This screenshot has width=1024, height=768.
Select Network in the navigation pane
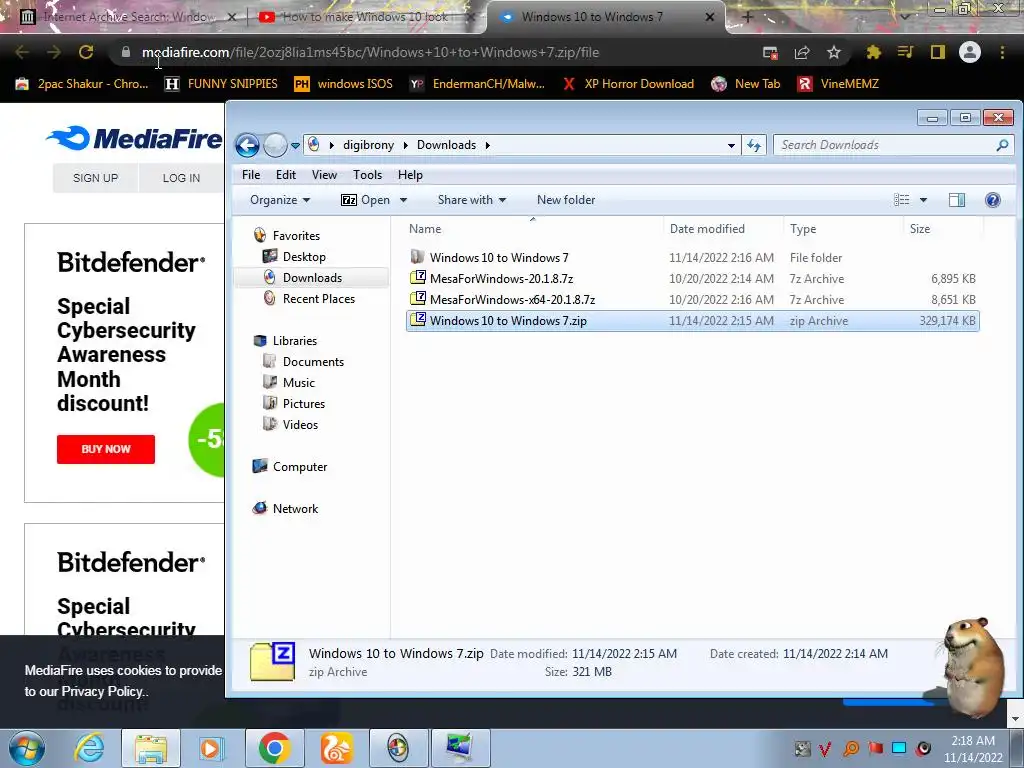click(x=295, y=509)
